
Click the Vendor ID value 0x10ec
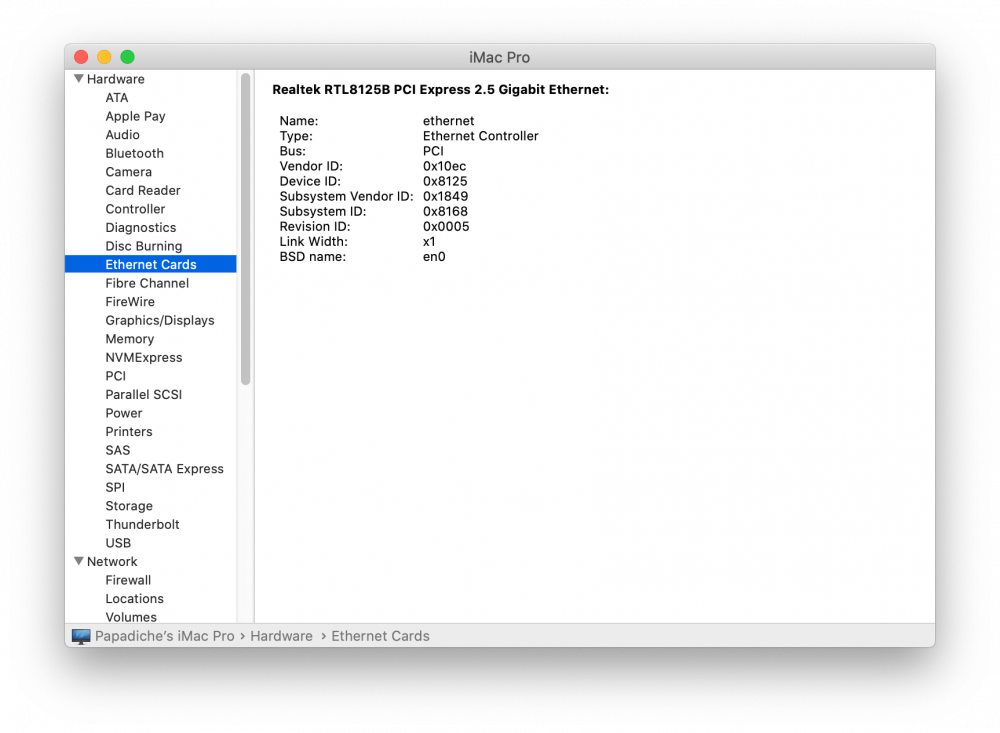pos(445,166)
